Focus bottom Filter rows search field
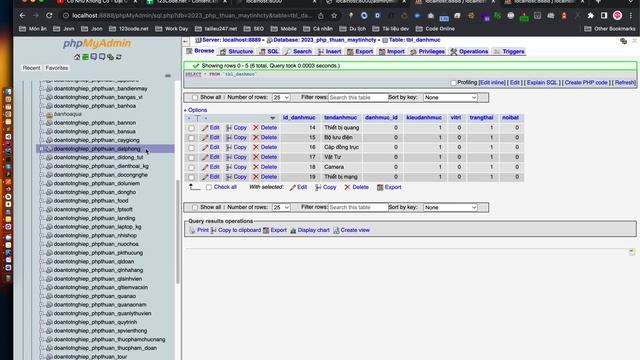The width and height of the screenshot is (640, 360). (x=358, y=207)
